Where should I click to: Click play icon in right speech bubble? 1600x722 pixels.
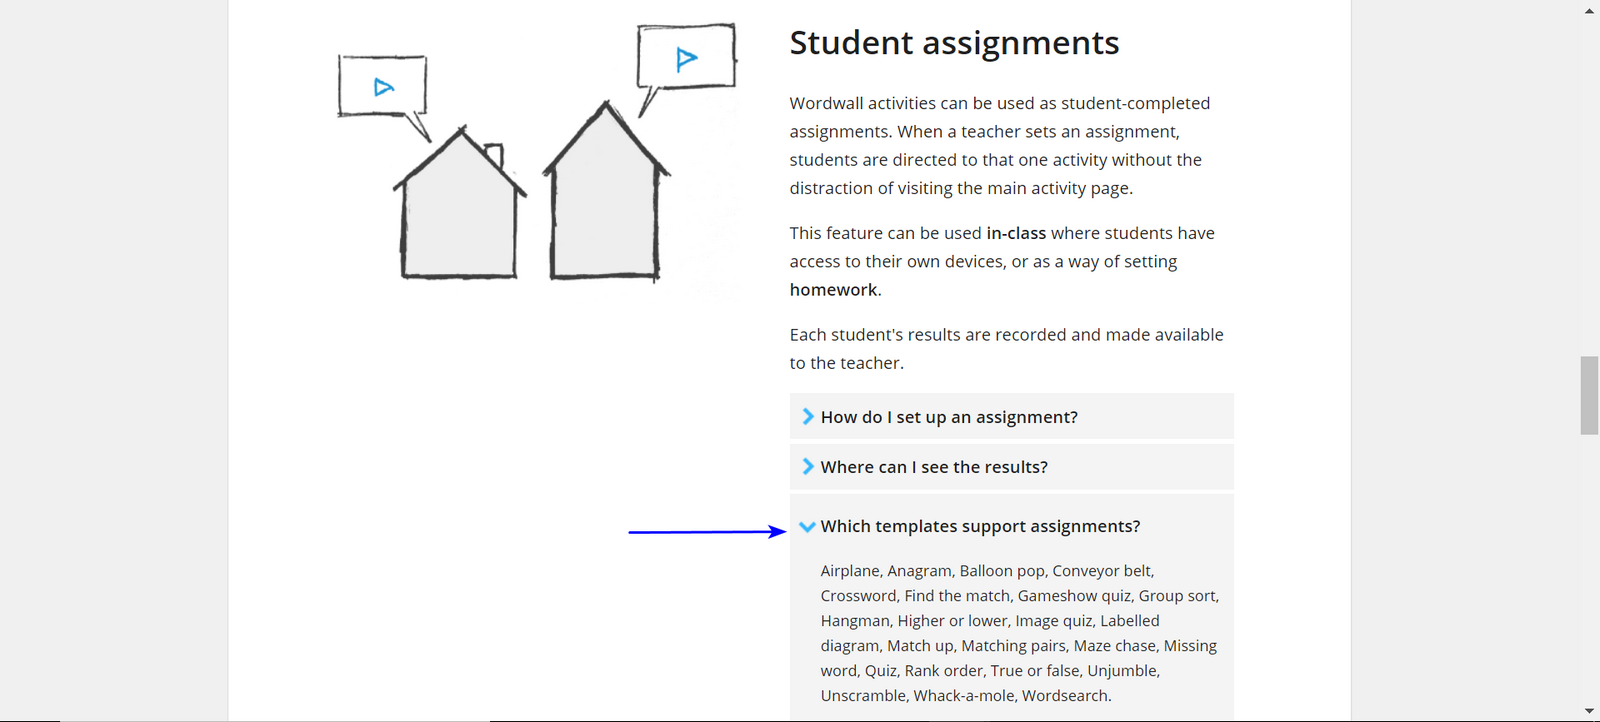pos(686,59)
